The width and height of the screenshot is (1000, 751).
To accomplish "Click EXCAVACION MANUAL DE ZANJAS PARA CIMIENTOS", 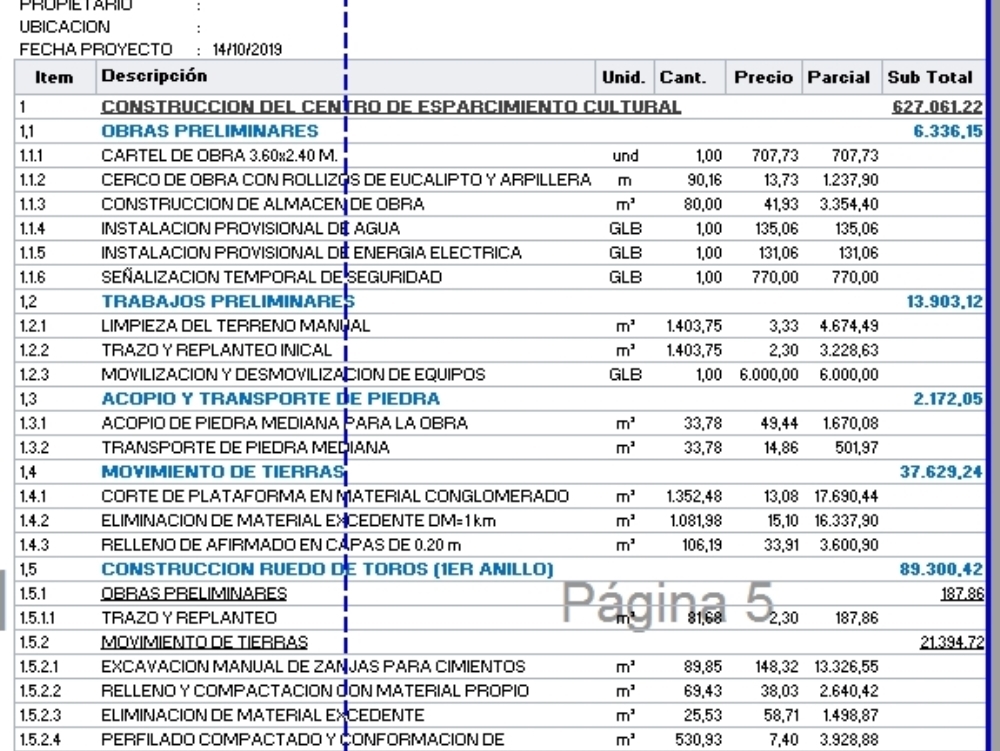I will click(x=313, y=666).
